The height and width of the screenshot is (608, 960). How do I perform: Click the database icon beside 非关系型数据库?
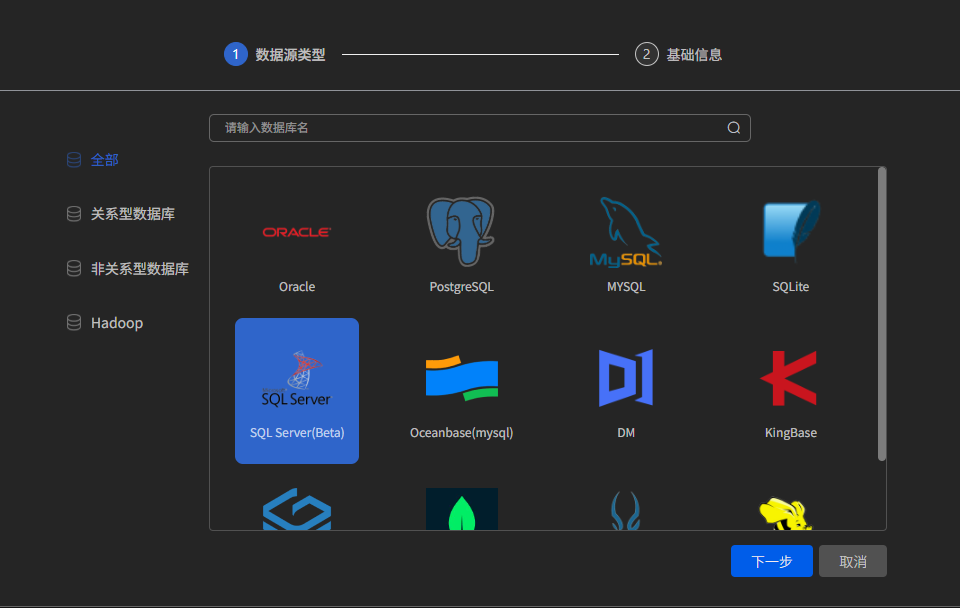point(73,268)
